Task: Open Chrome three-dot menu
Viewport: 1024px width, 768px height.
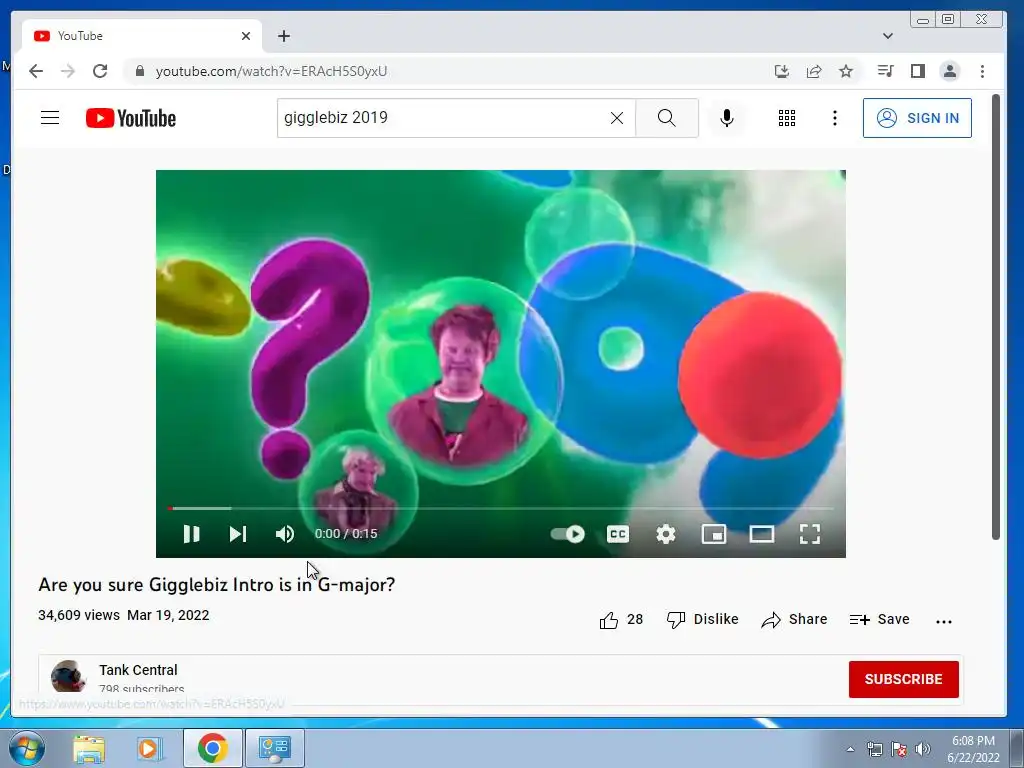Action: 982,71
